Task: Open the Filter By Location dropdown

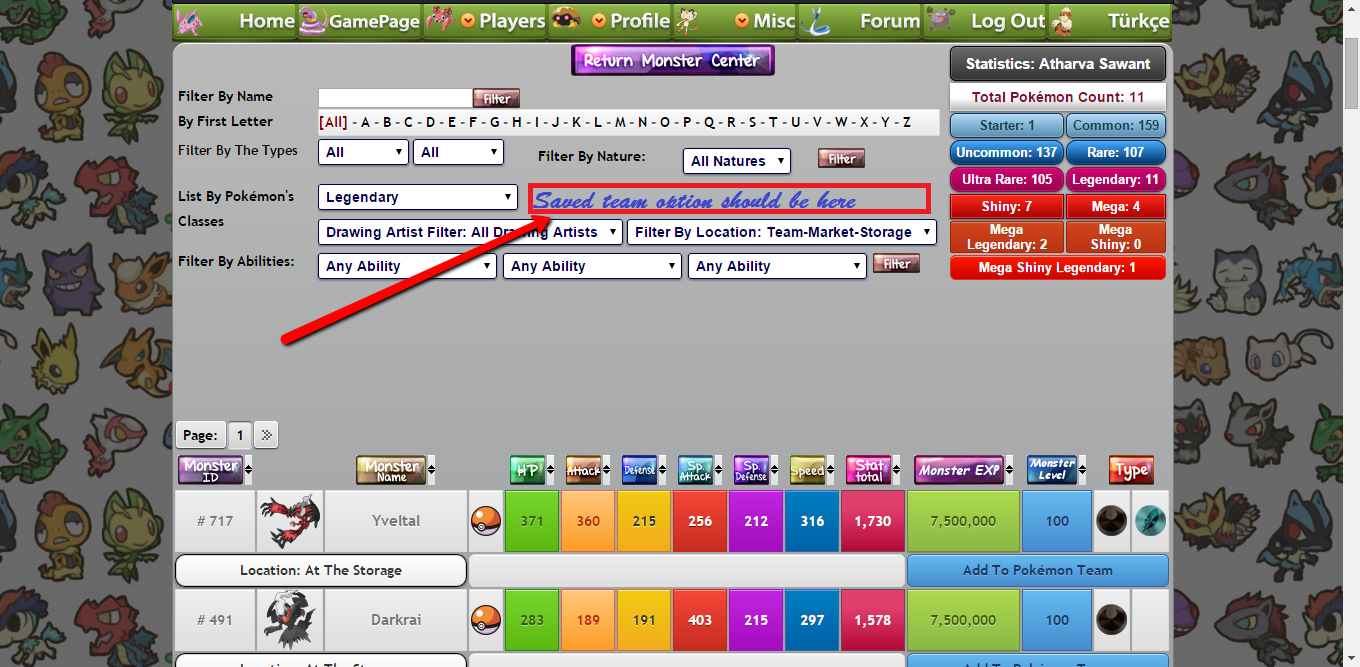Action: 781,232
